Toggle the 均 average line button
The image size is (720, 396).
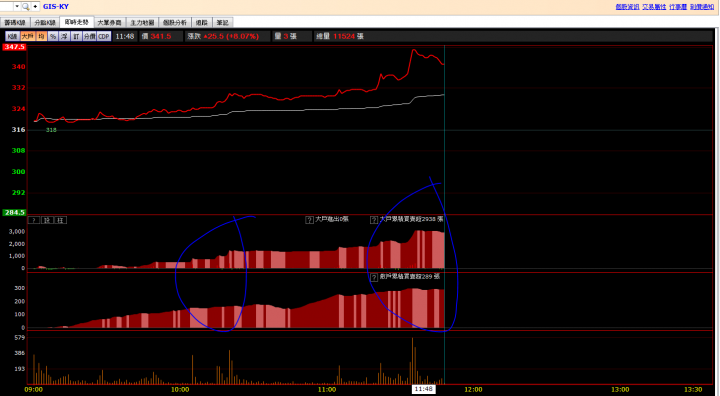[x=41, y=36]
